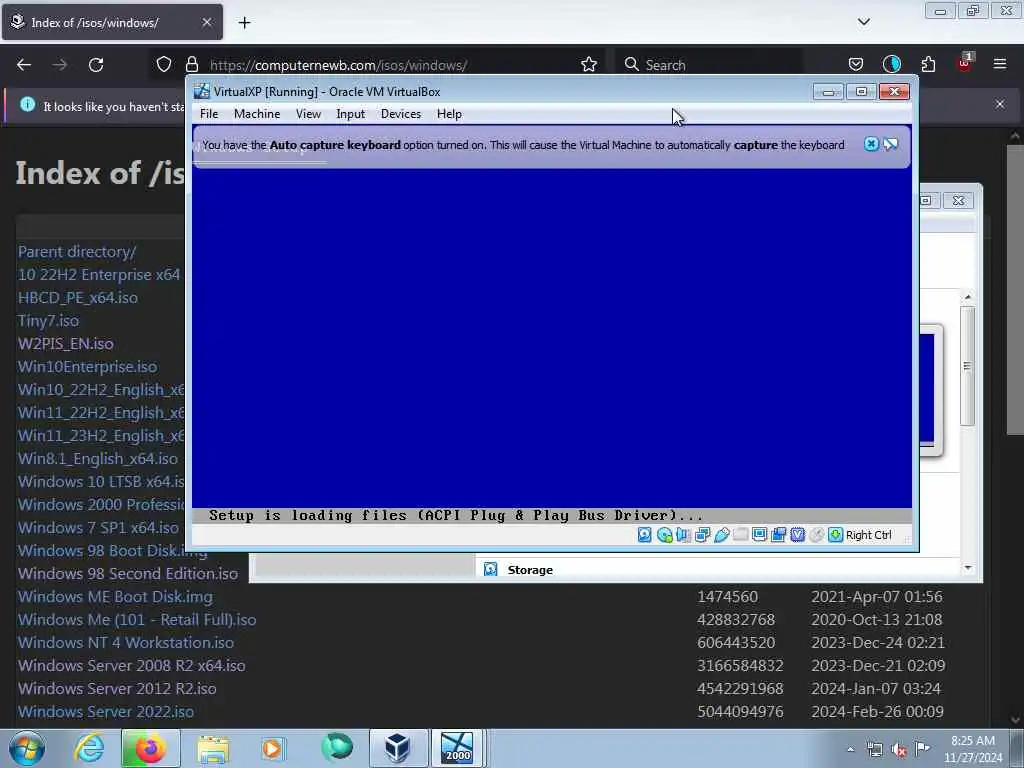Click Storage section header in VirtualBox Manager
This screenshot has height=768, width=1024.
coord(530,570)
